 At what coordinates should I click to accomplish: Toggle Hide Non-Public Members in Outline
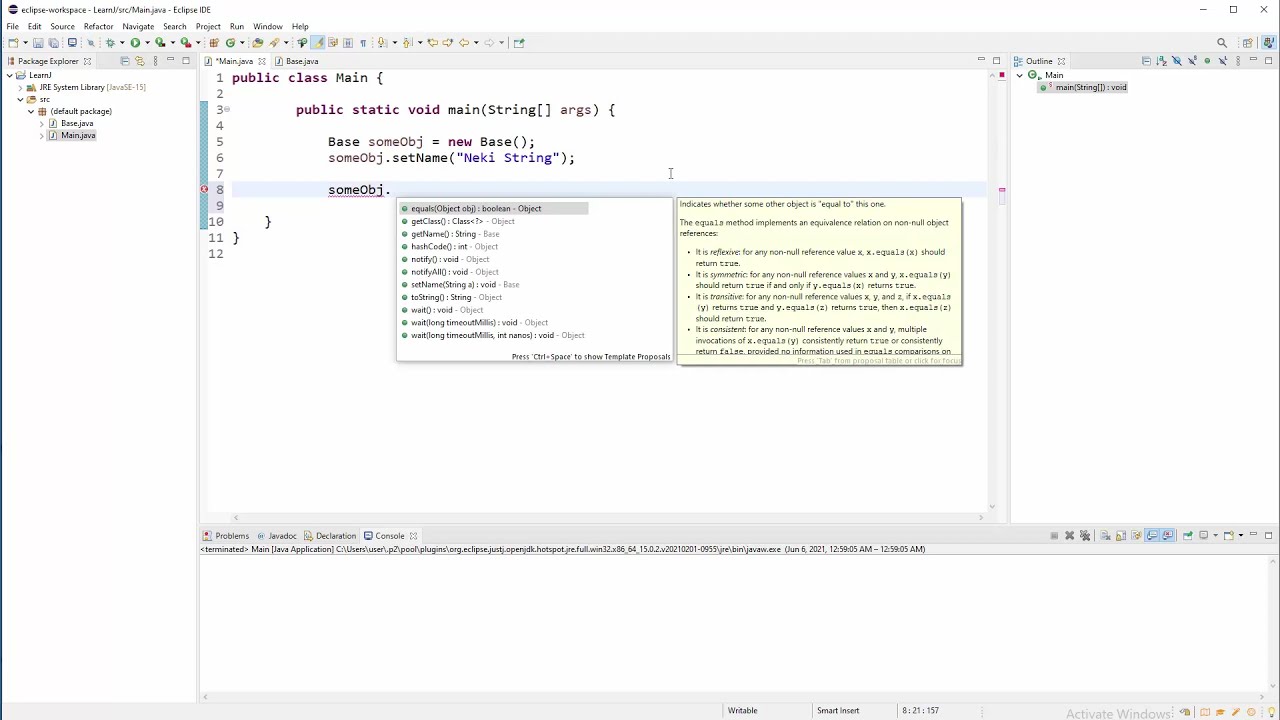pos(1207,61)
